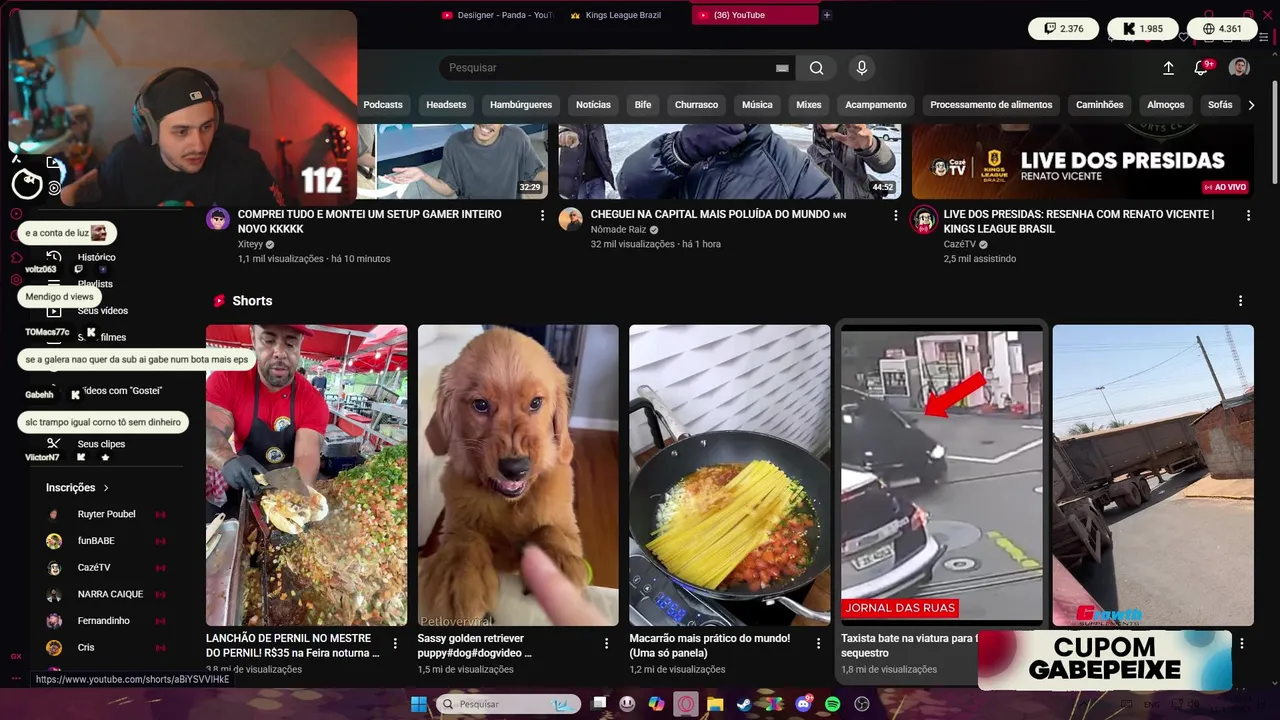Play the golden retriever puppy short
This screenshot has width=1280, height=720.
tap(518, 475)
